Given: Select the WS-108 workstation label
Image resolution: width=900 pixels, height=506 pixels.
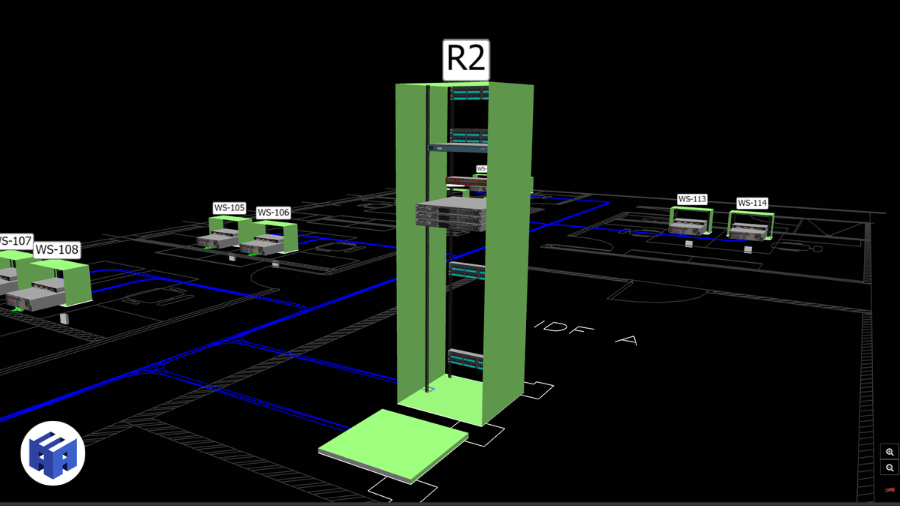Looking at the screenshot, I should 57,250.
